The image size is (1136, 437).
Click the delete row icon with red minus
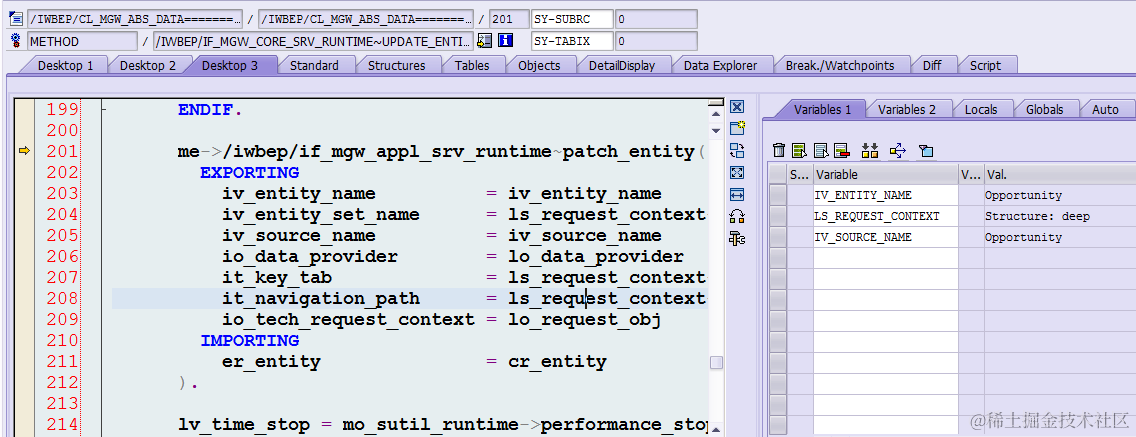pos(841,151)
